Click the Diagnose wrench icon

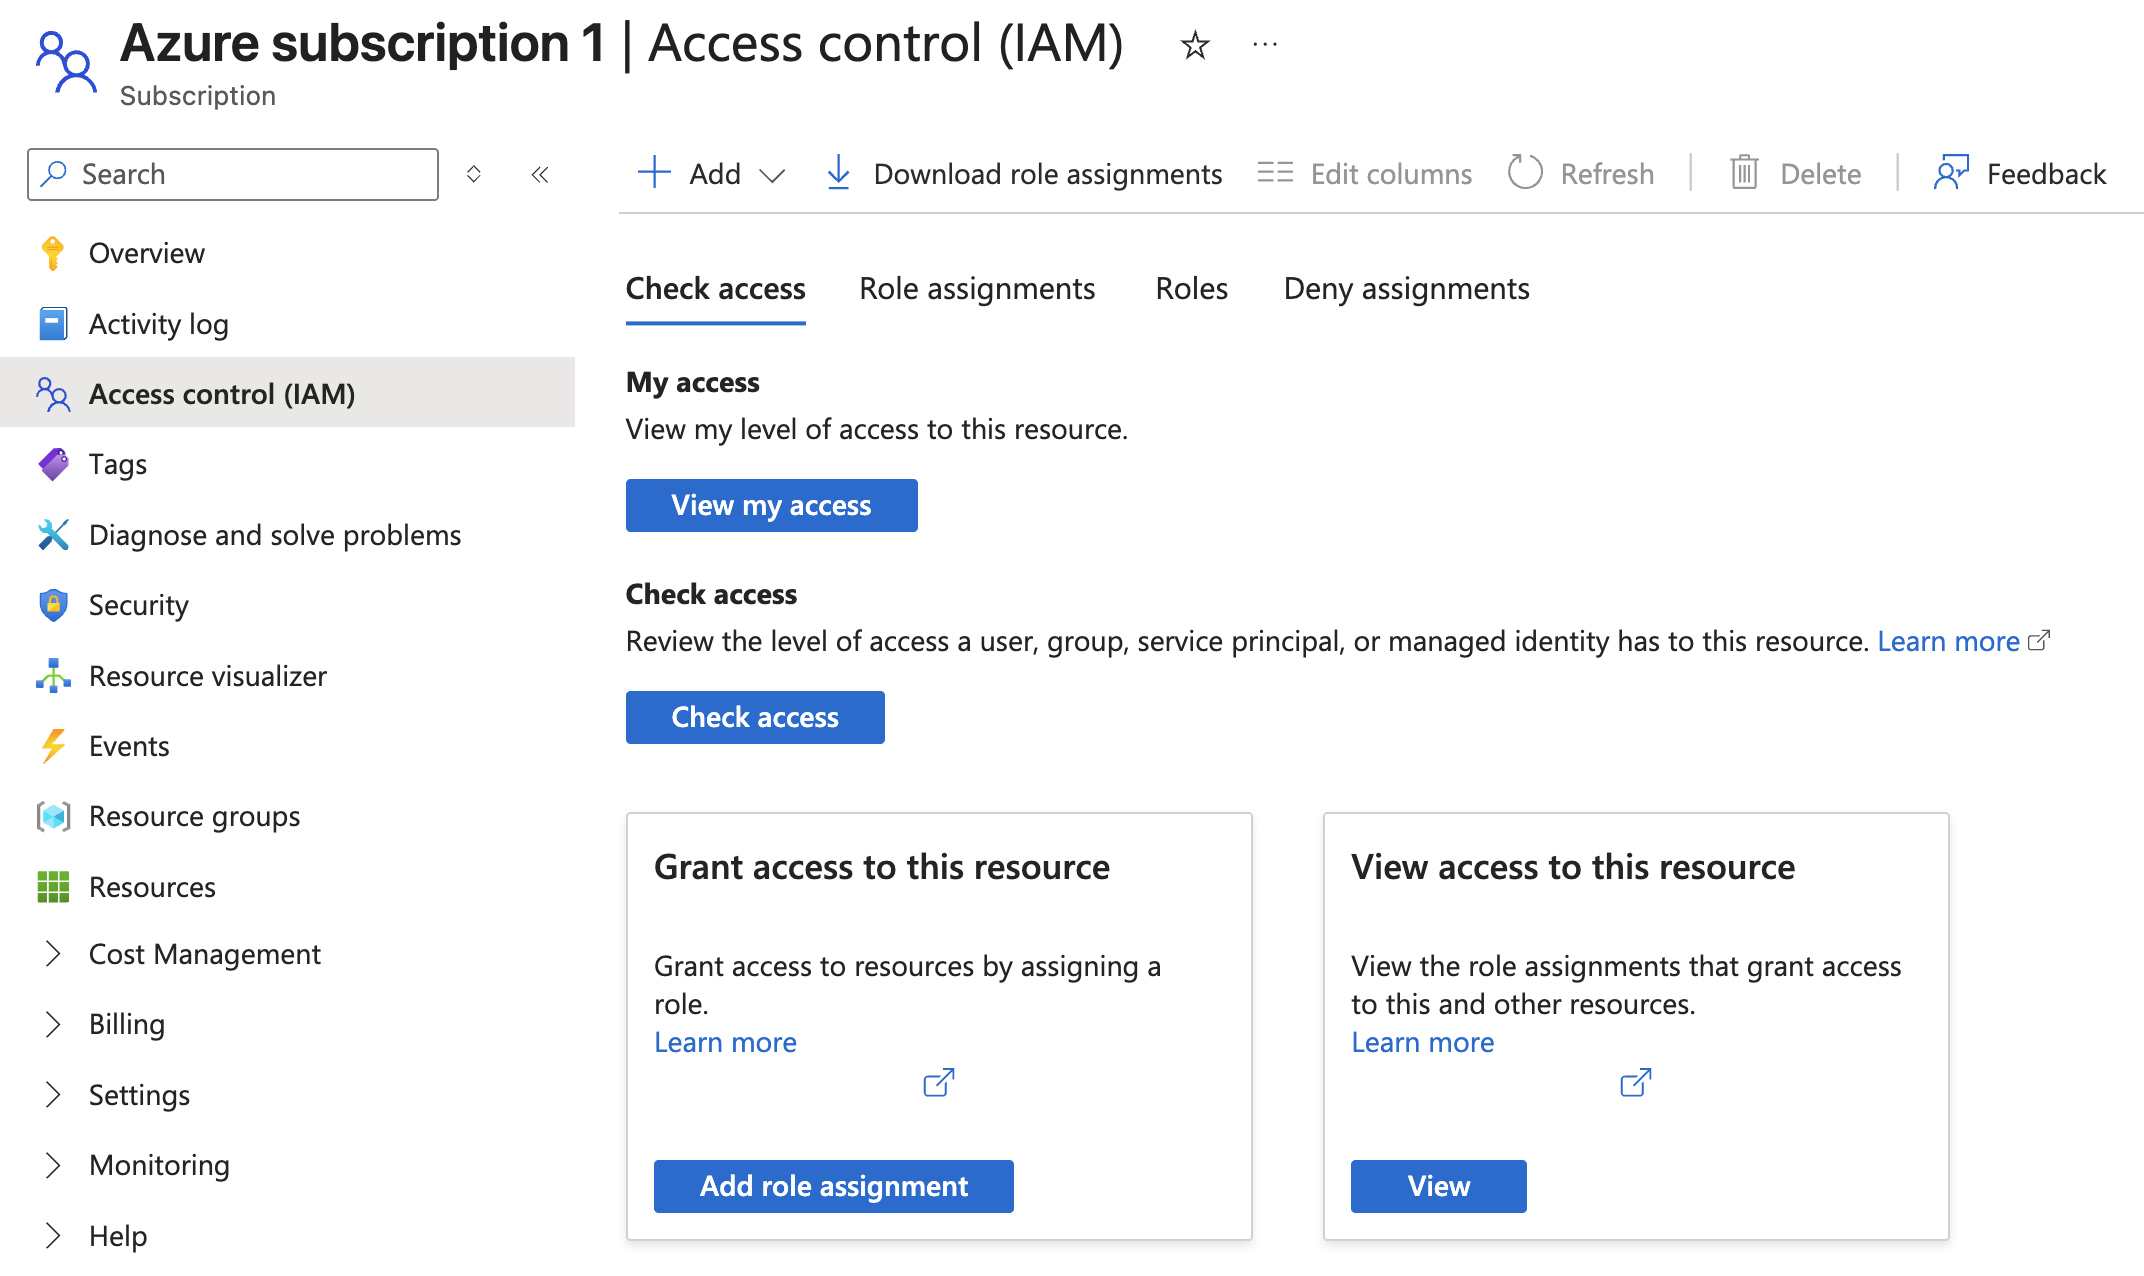click(x=53, y=535)
